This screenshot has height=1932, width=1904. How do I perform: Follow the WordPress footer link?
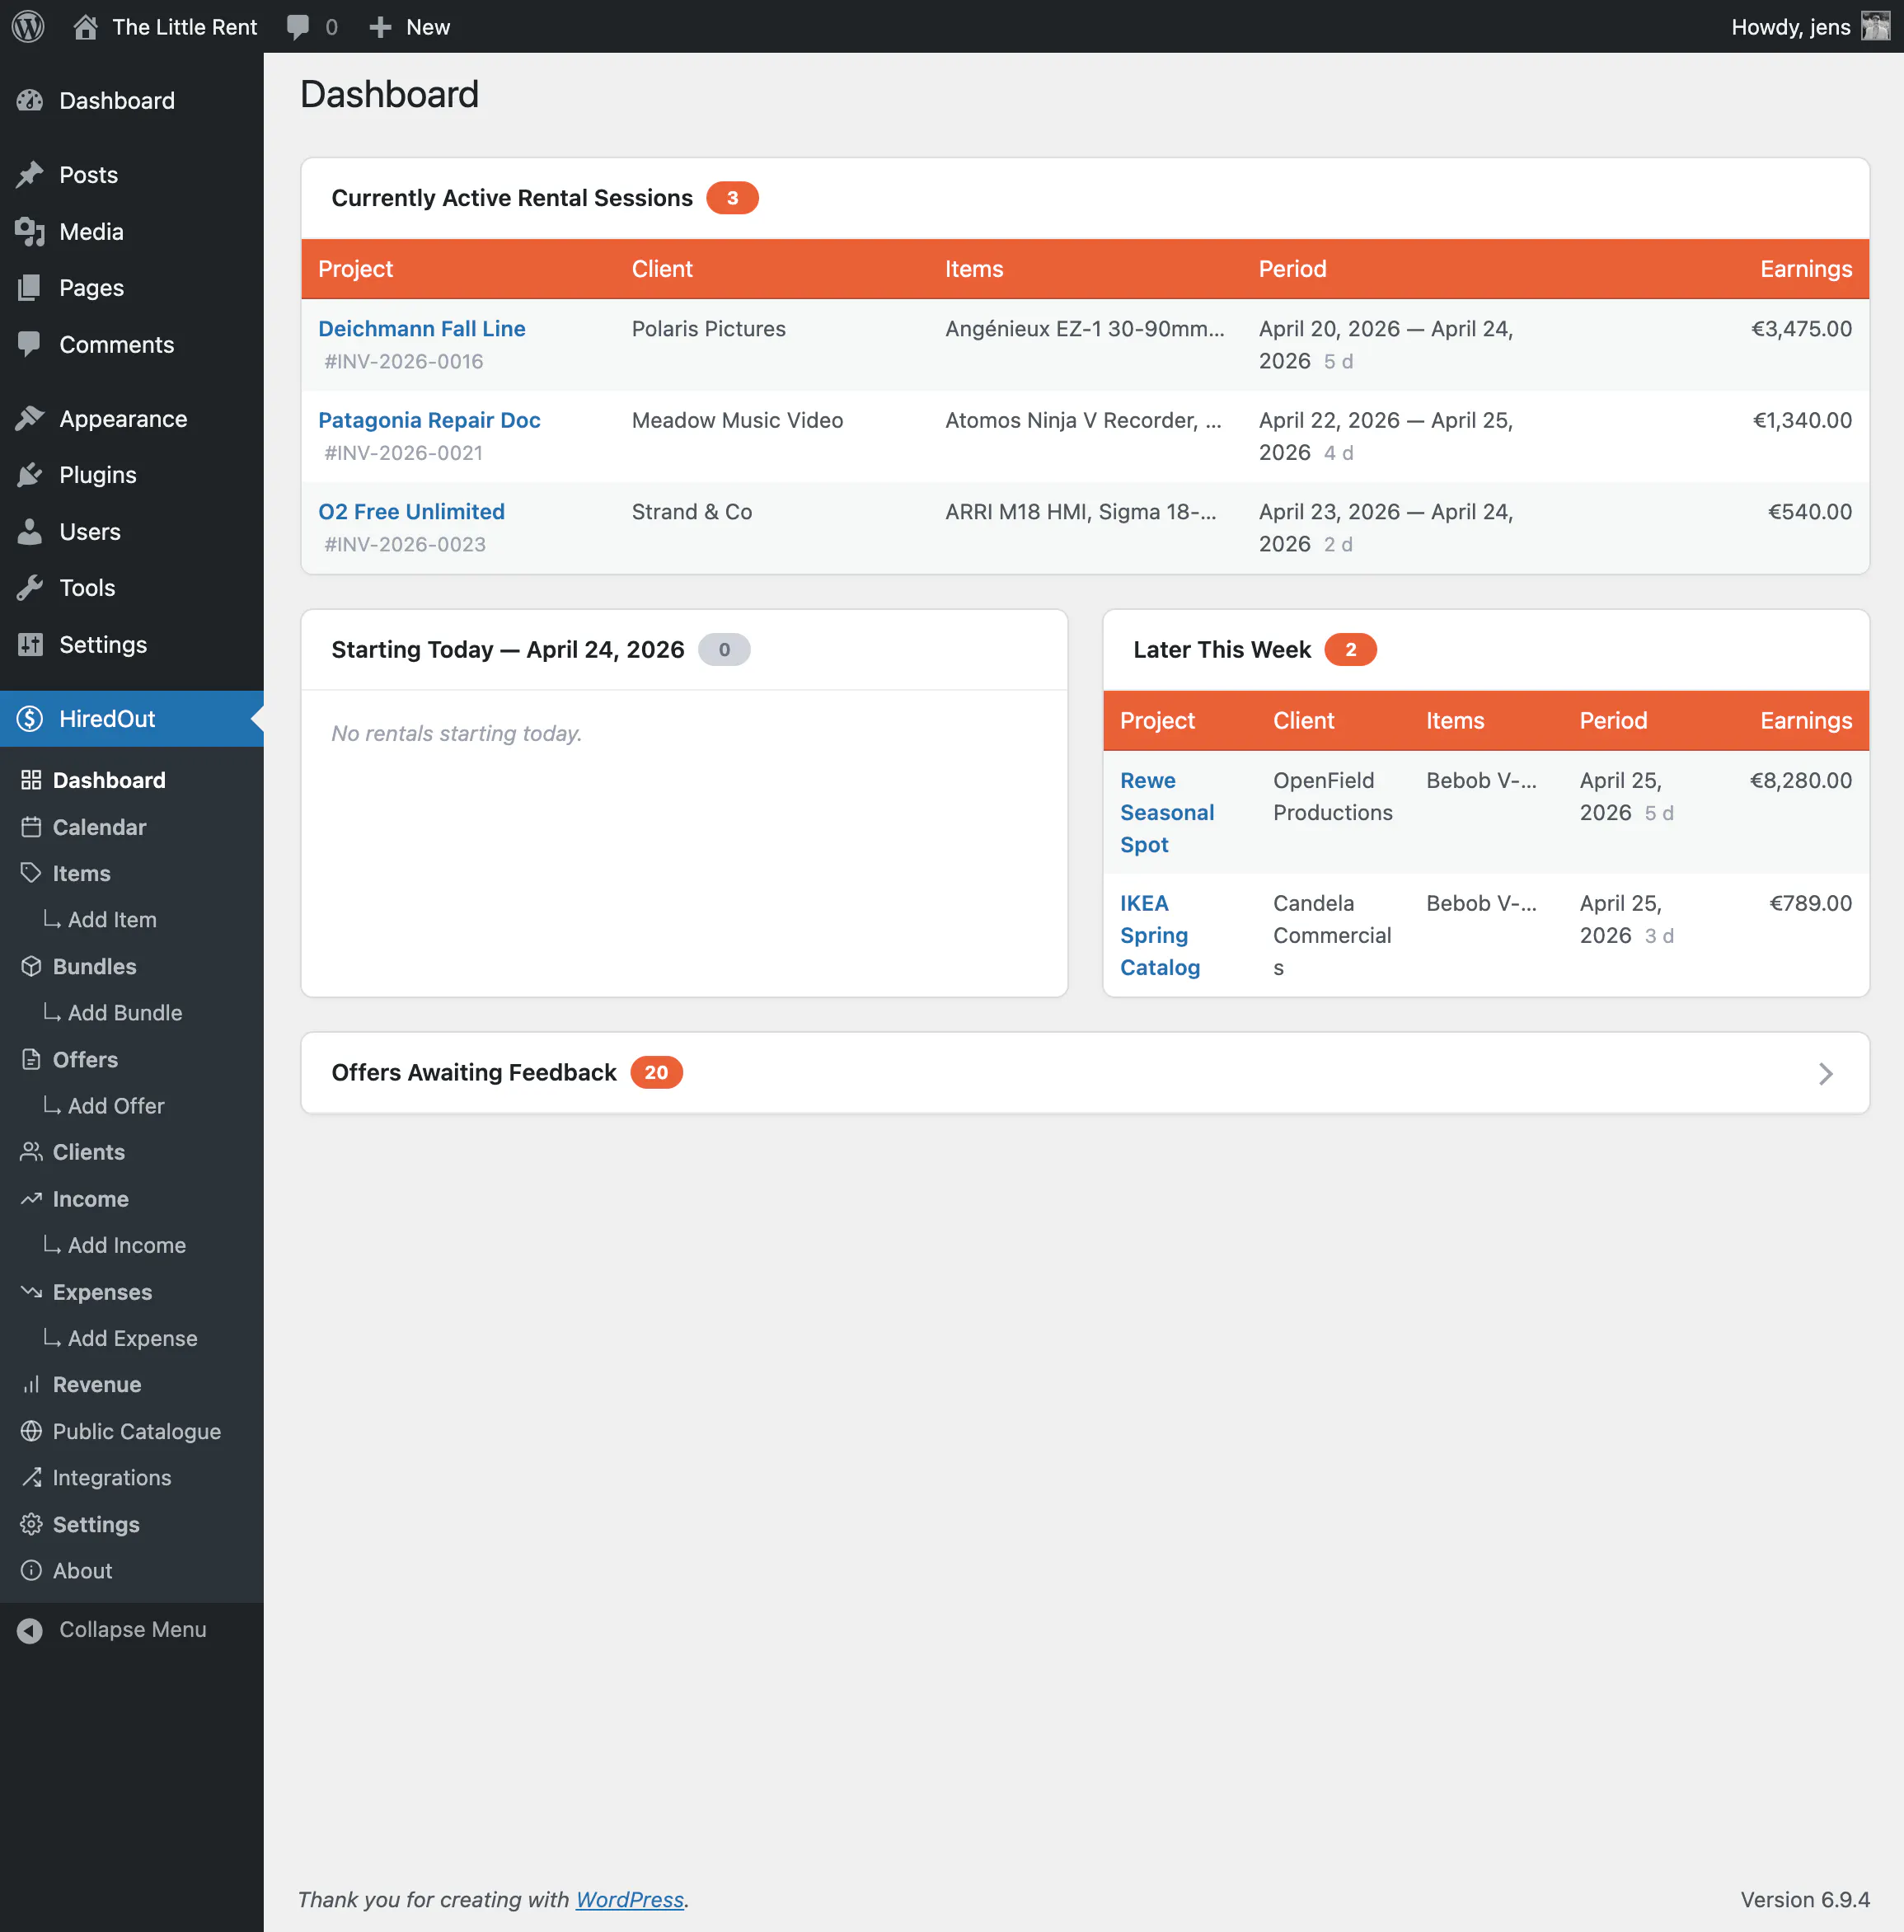coord(630,1899)
